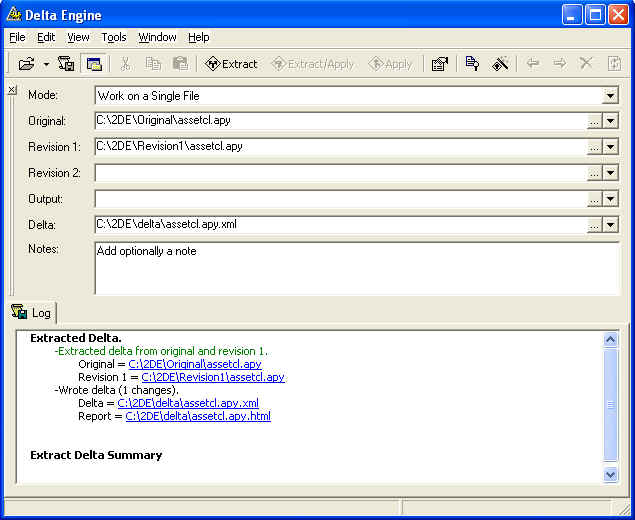Select the Log tab
The width and height of the screenshot is (635, 520).
pyautogui.click(x=32, y=313)
